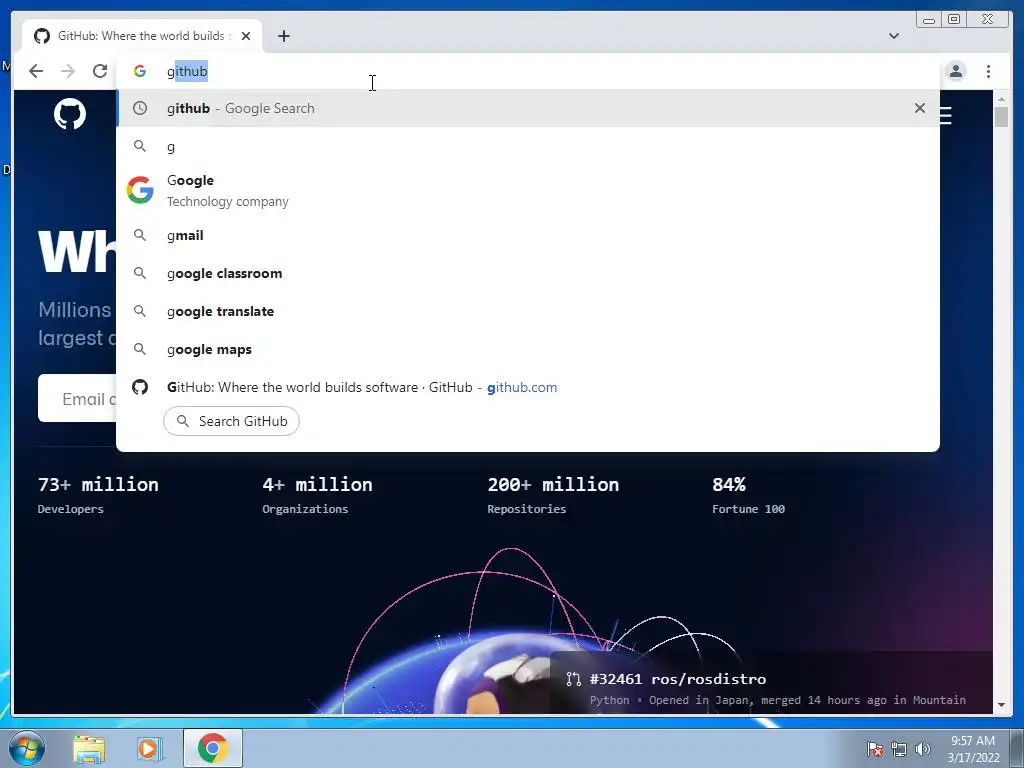Open a new tab with plus button
Image resolution: width=1024 pixels, height=768 pixels.
click(283, 36)
